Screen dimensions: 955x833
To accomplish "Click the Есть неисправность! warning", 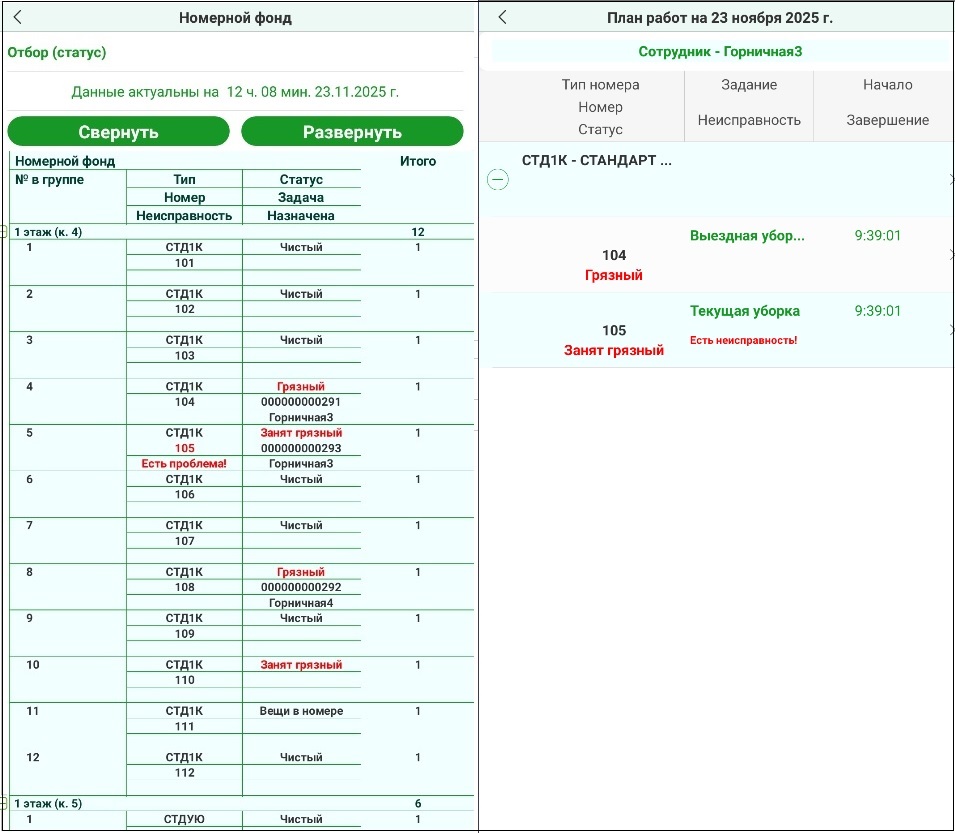I will pos(743,340).
